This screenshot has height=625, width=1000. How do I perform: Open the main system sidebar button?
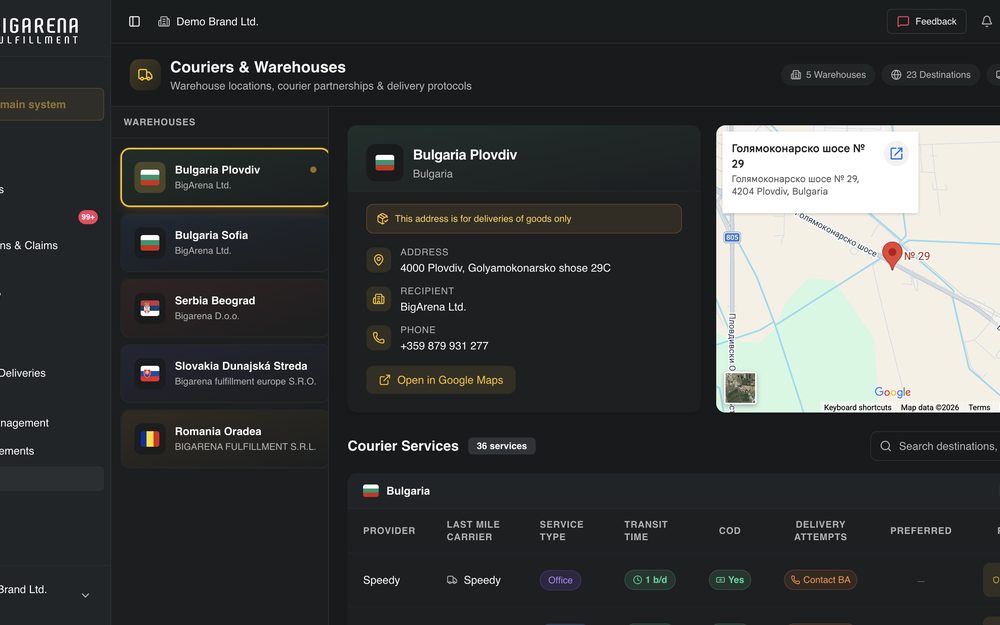pos(51,105)
